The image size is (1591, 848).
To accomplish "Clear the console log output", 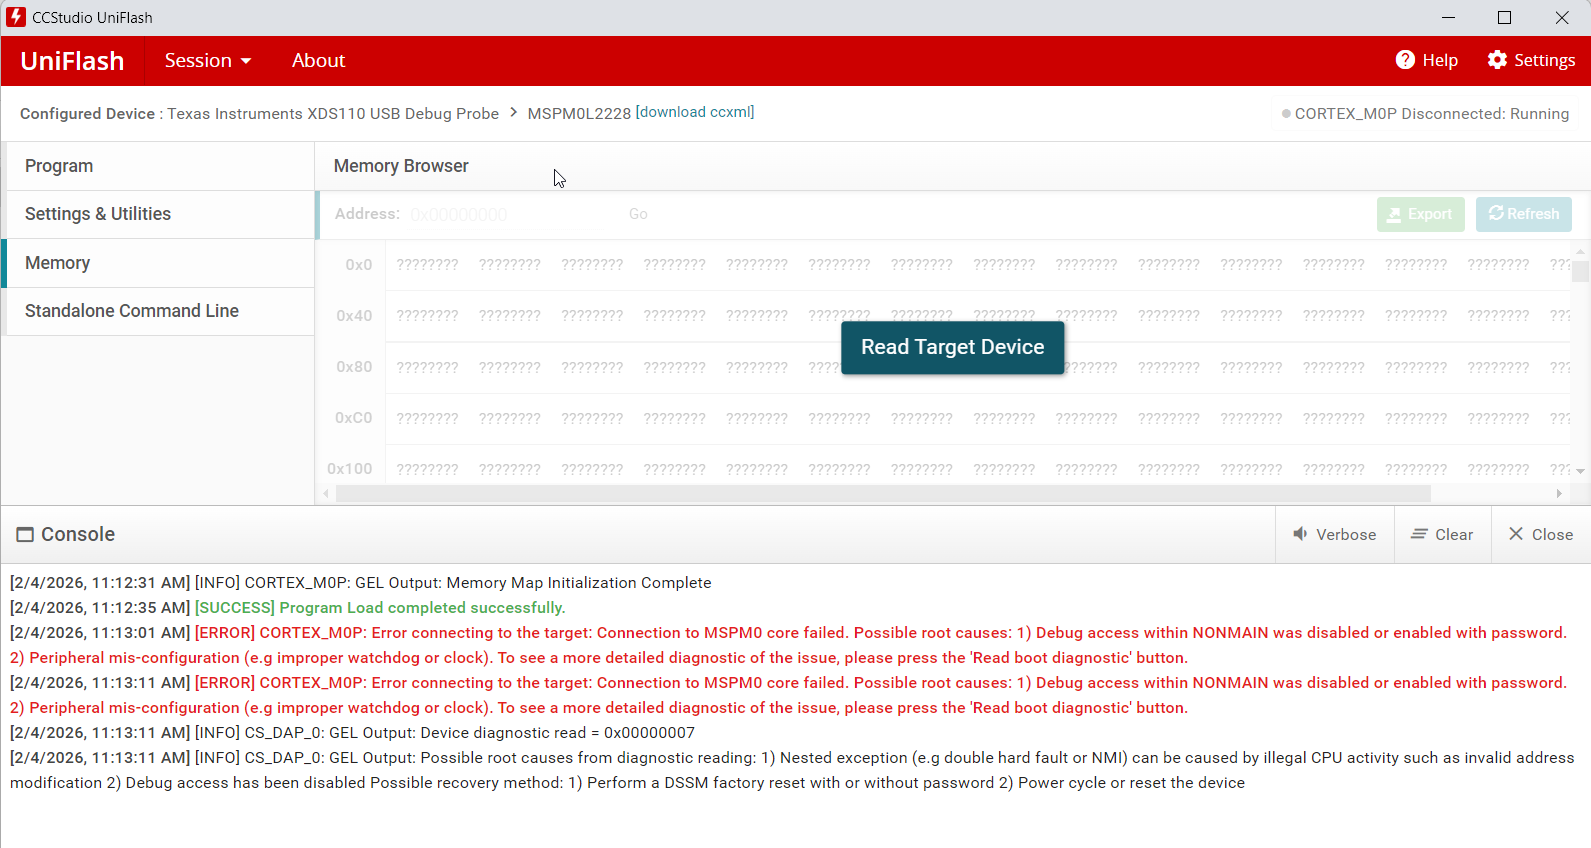I will pos(1441,534).
